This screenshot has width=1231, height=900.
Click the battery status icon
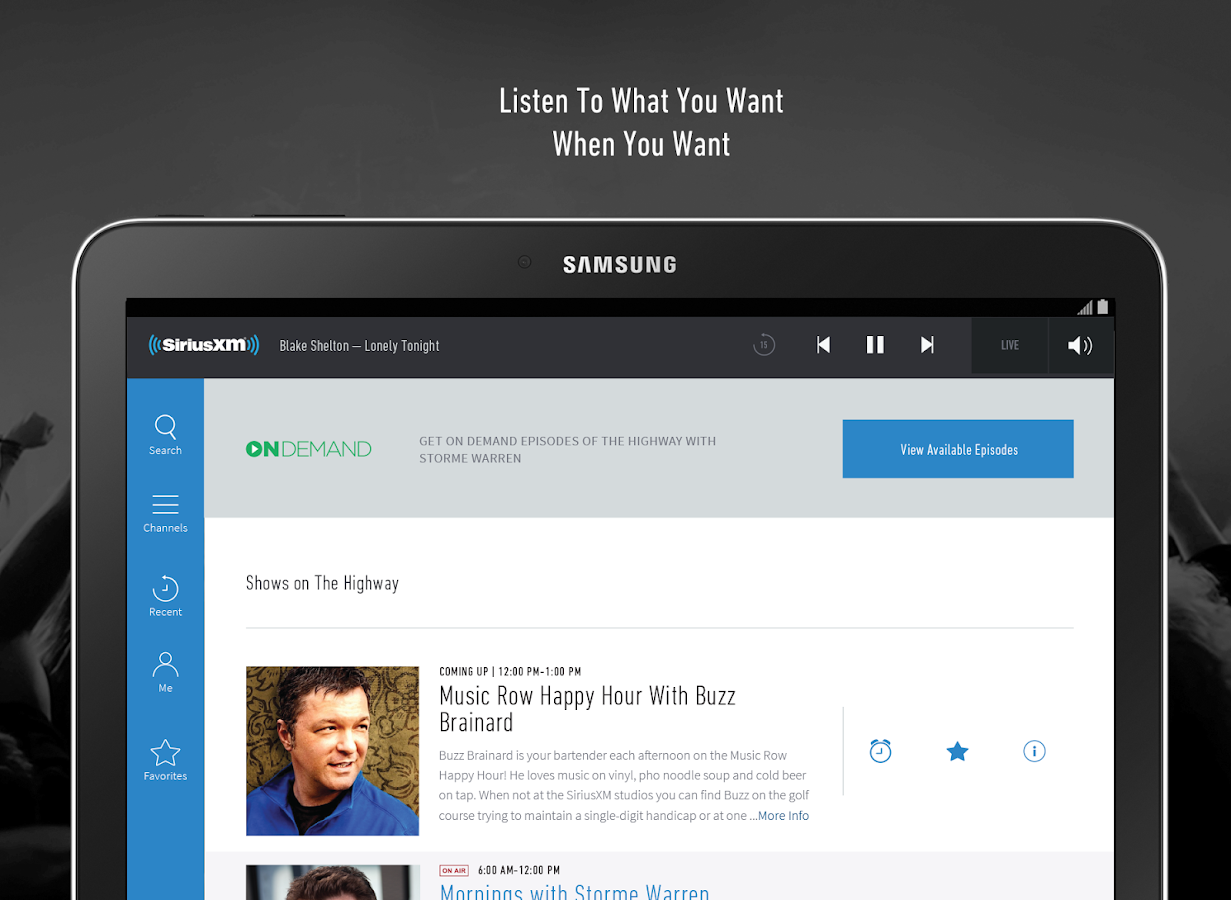pos(1103,307)
